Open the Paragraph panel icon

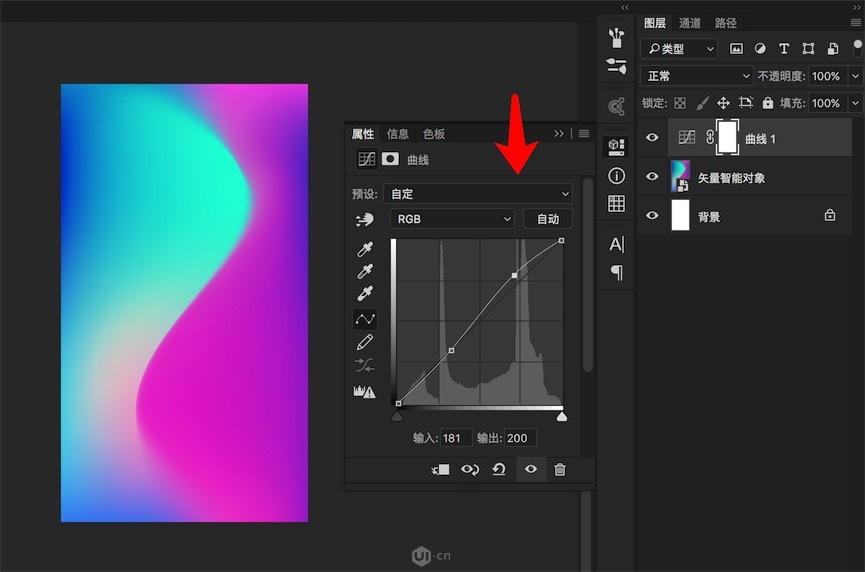[x=617, y=272]
